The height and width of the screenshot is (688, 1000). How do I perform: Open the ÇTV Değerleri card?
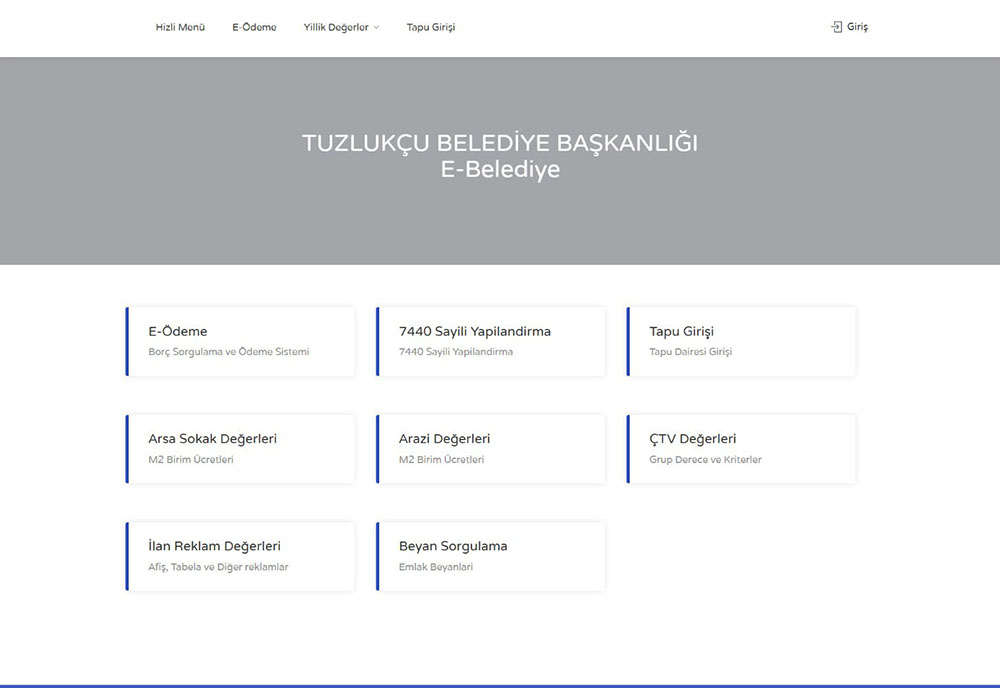tap(740, 448)
